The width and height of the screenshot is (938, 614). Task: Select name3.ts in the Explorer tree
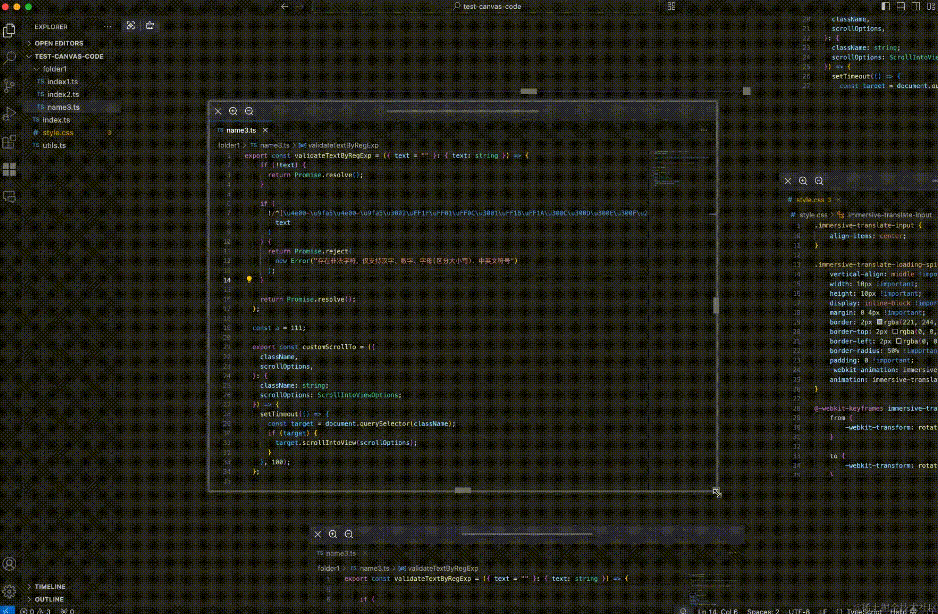point(72,107)
